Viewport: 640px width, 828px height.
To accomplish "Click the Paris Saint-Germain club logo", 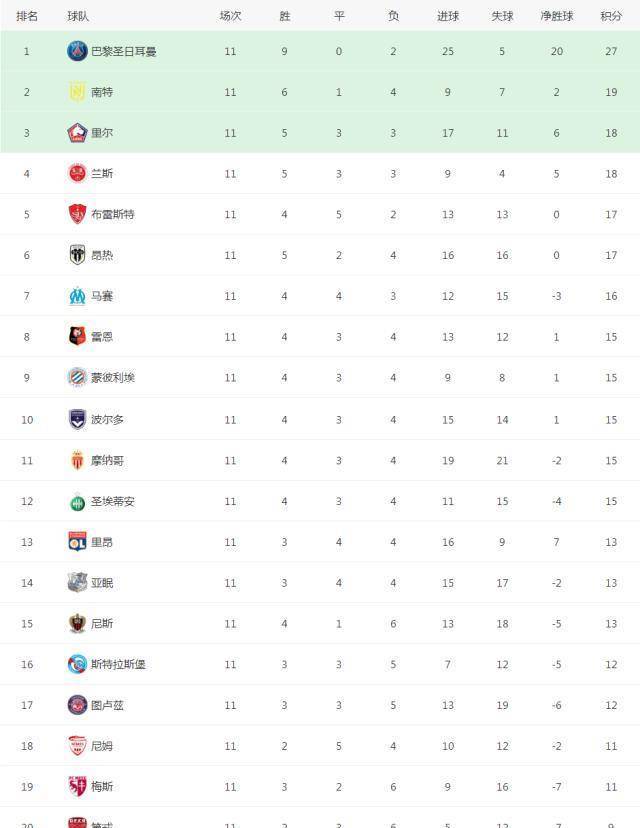I will pos(77,51).
